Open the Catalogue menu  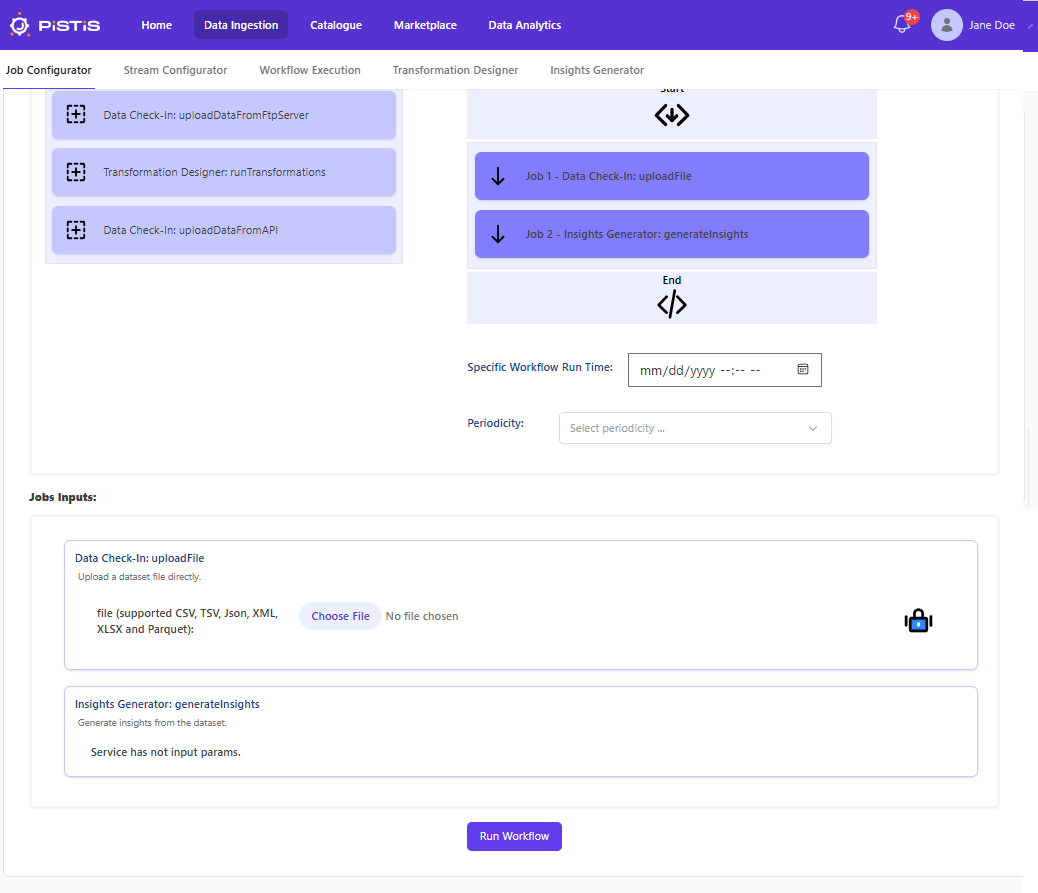pyautogui.click(x=336, y=25)
